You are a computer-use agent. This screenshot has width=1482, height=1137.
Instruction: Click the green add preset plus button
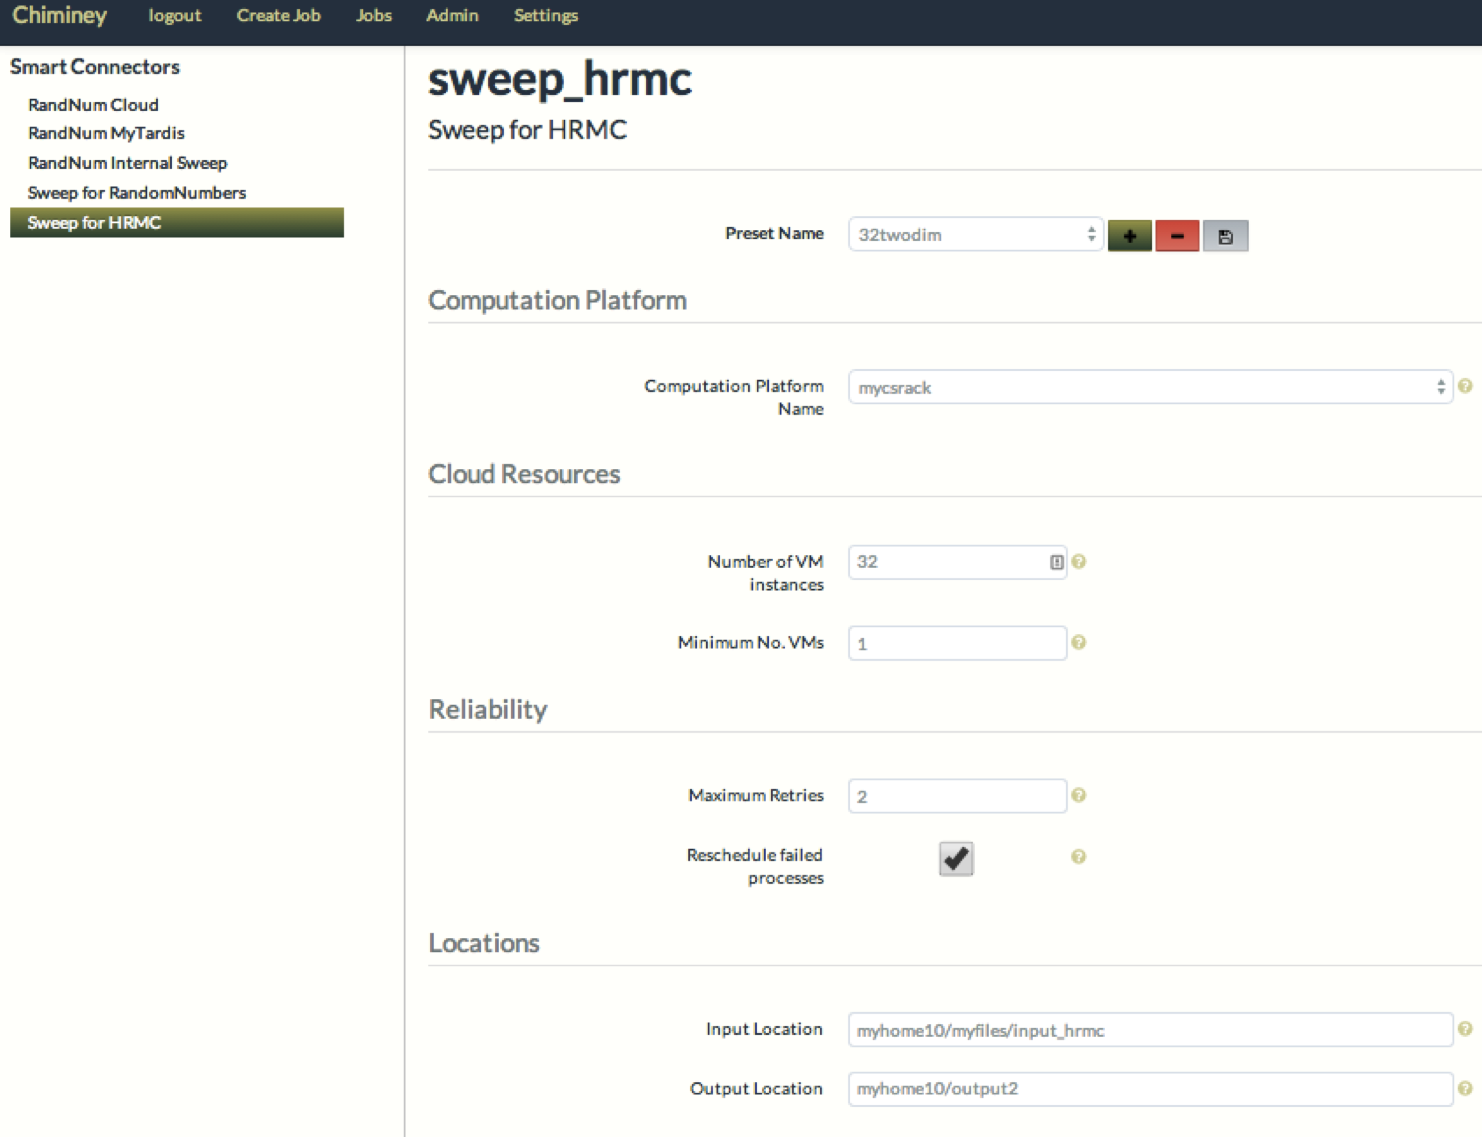(x=1129, y=236)
